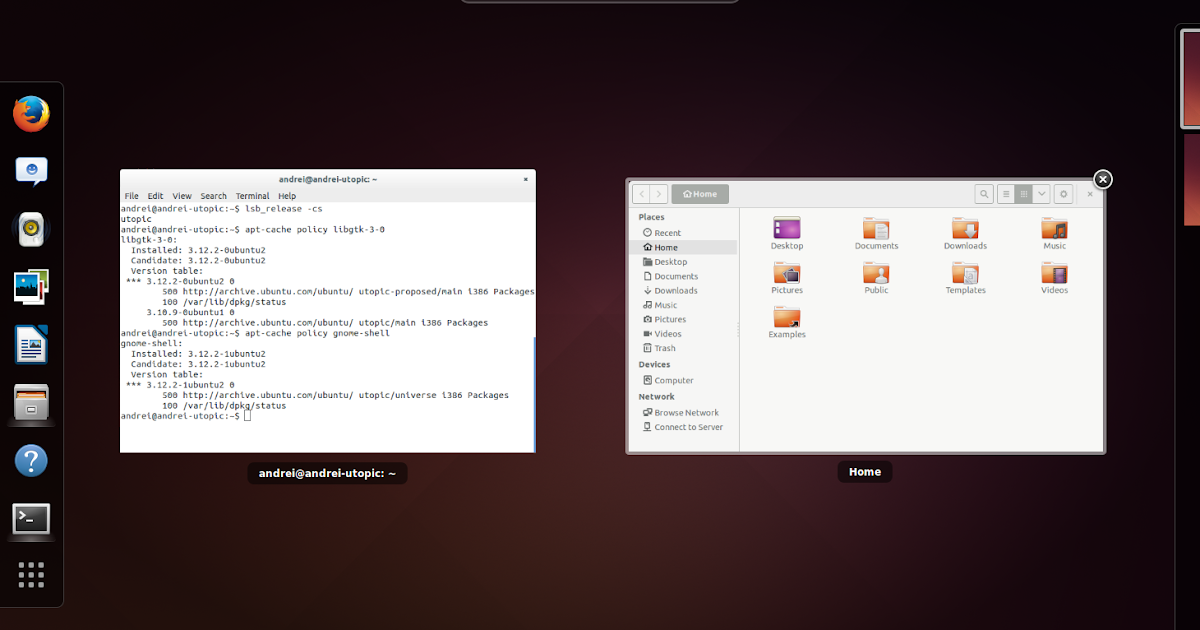
Task: Select Recent in the Places sidebar
Action: pyautogui.click(x=663, y=232)
